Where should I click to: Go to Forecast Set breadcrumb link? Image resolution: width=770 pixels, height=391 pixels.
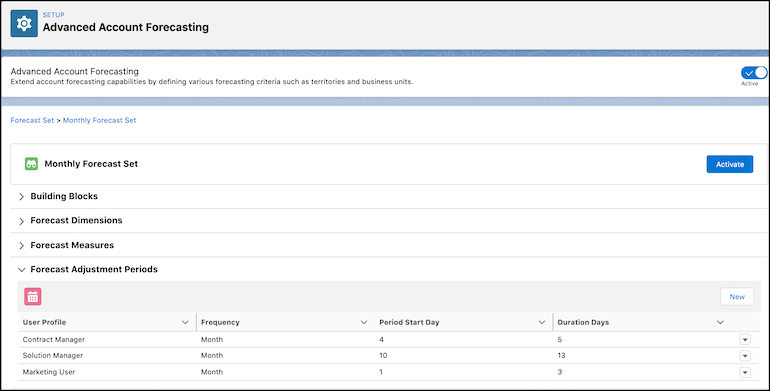point(32,120)
